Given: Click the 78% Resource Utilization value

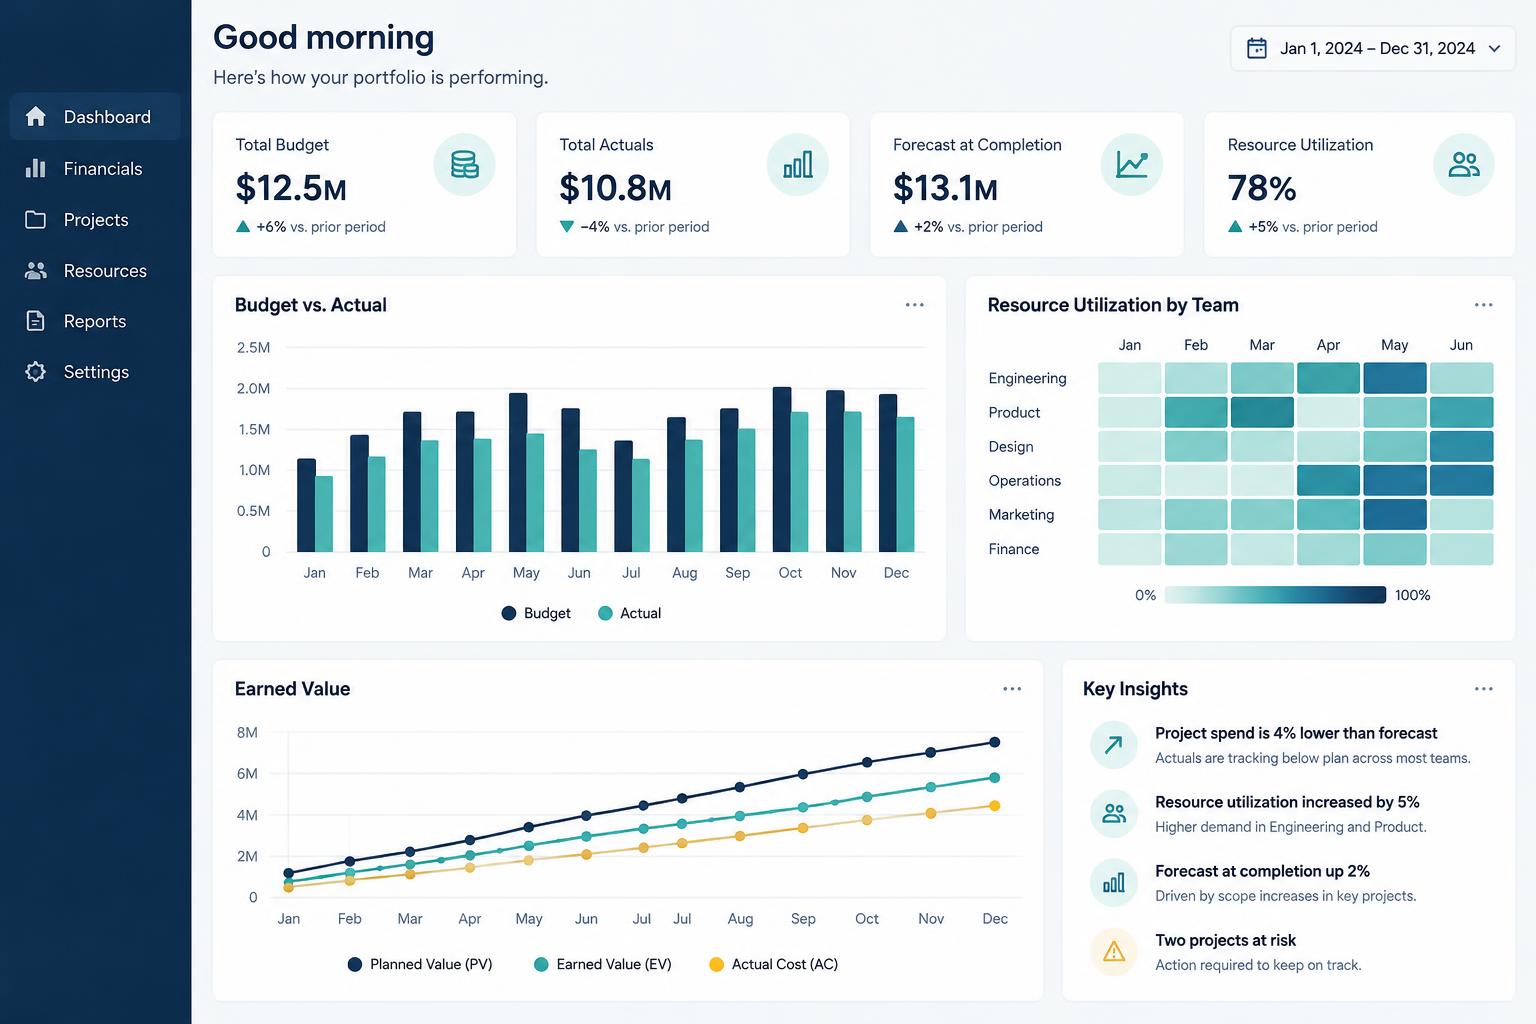Looking at the screenshot, I should pyautogui.click(x=1262, y=188).
